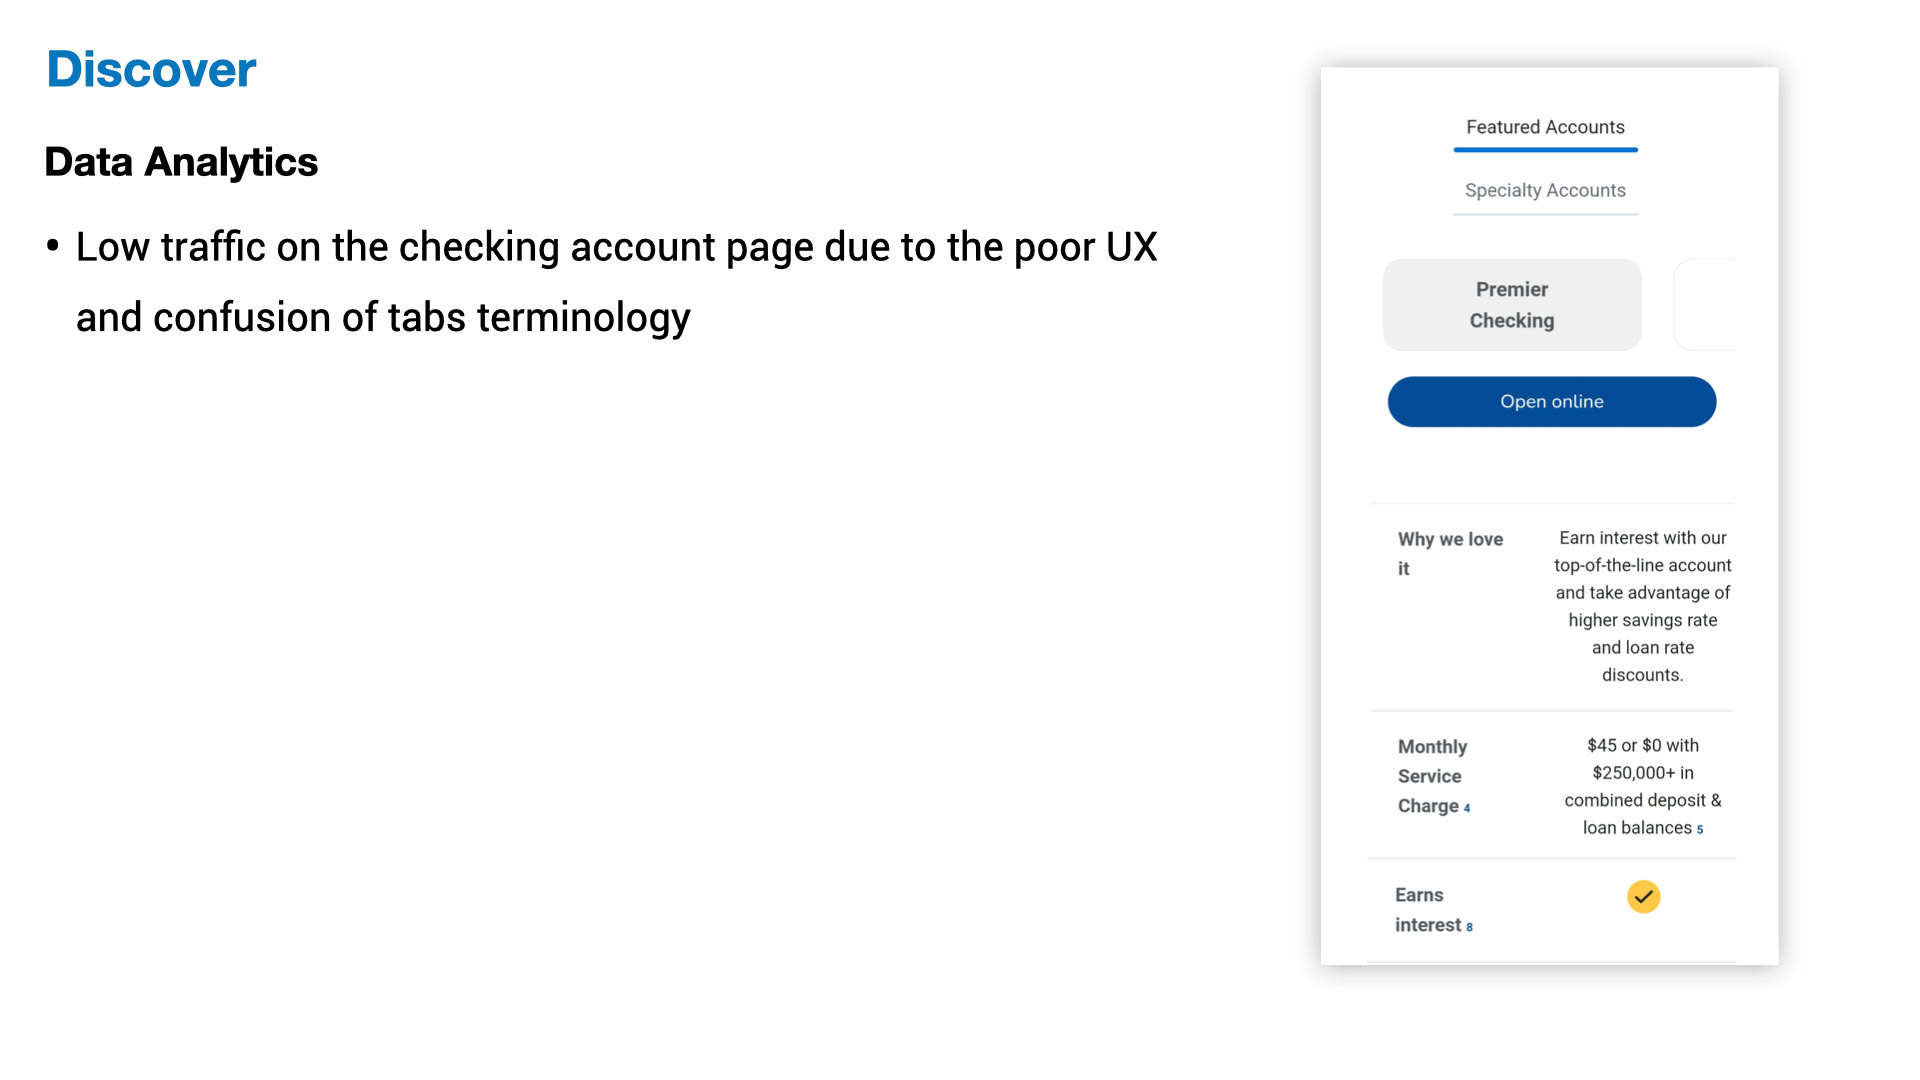This screenshot has width=1920, height=1080.
Task: Select the Featured Accounts tab
Action: 1545,127
